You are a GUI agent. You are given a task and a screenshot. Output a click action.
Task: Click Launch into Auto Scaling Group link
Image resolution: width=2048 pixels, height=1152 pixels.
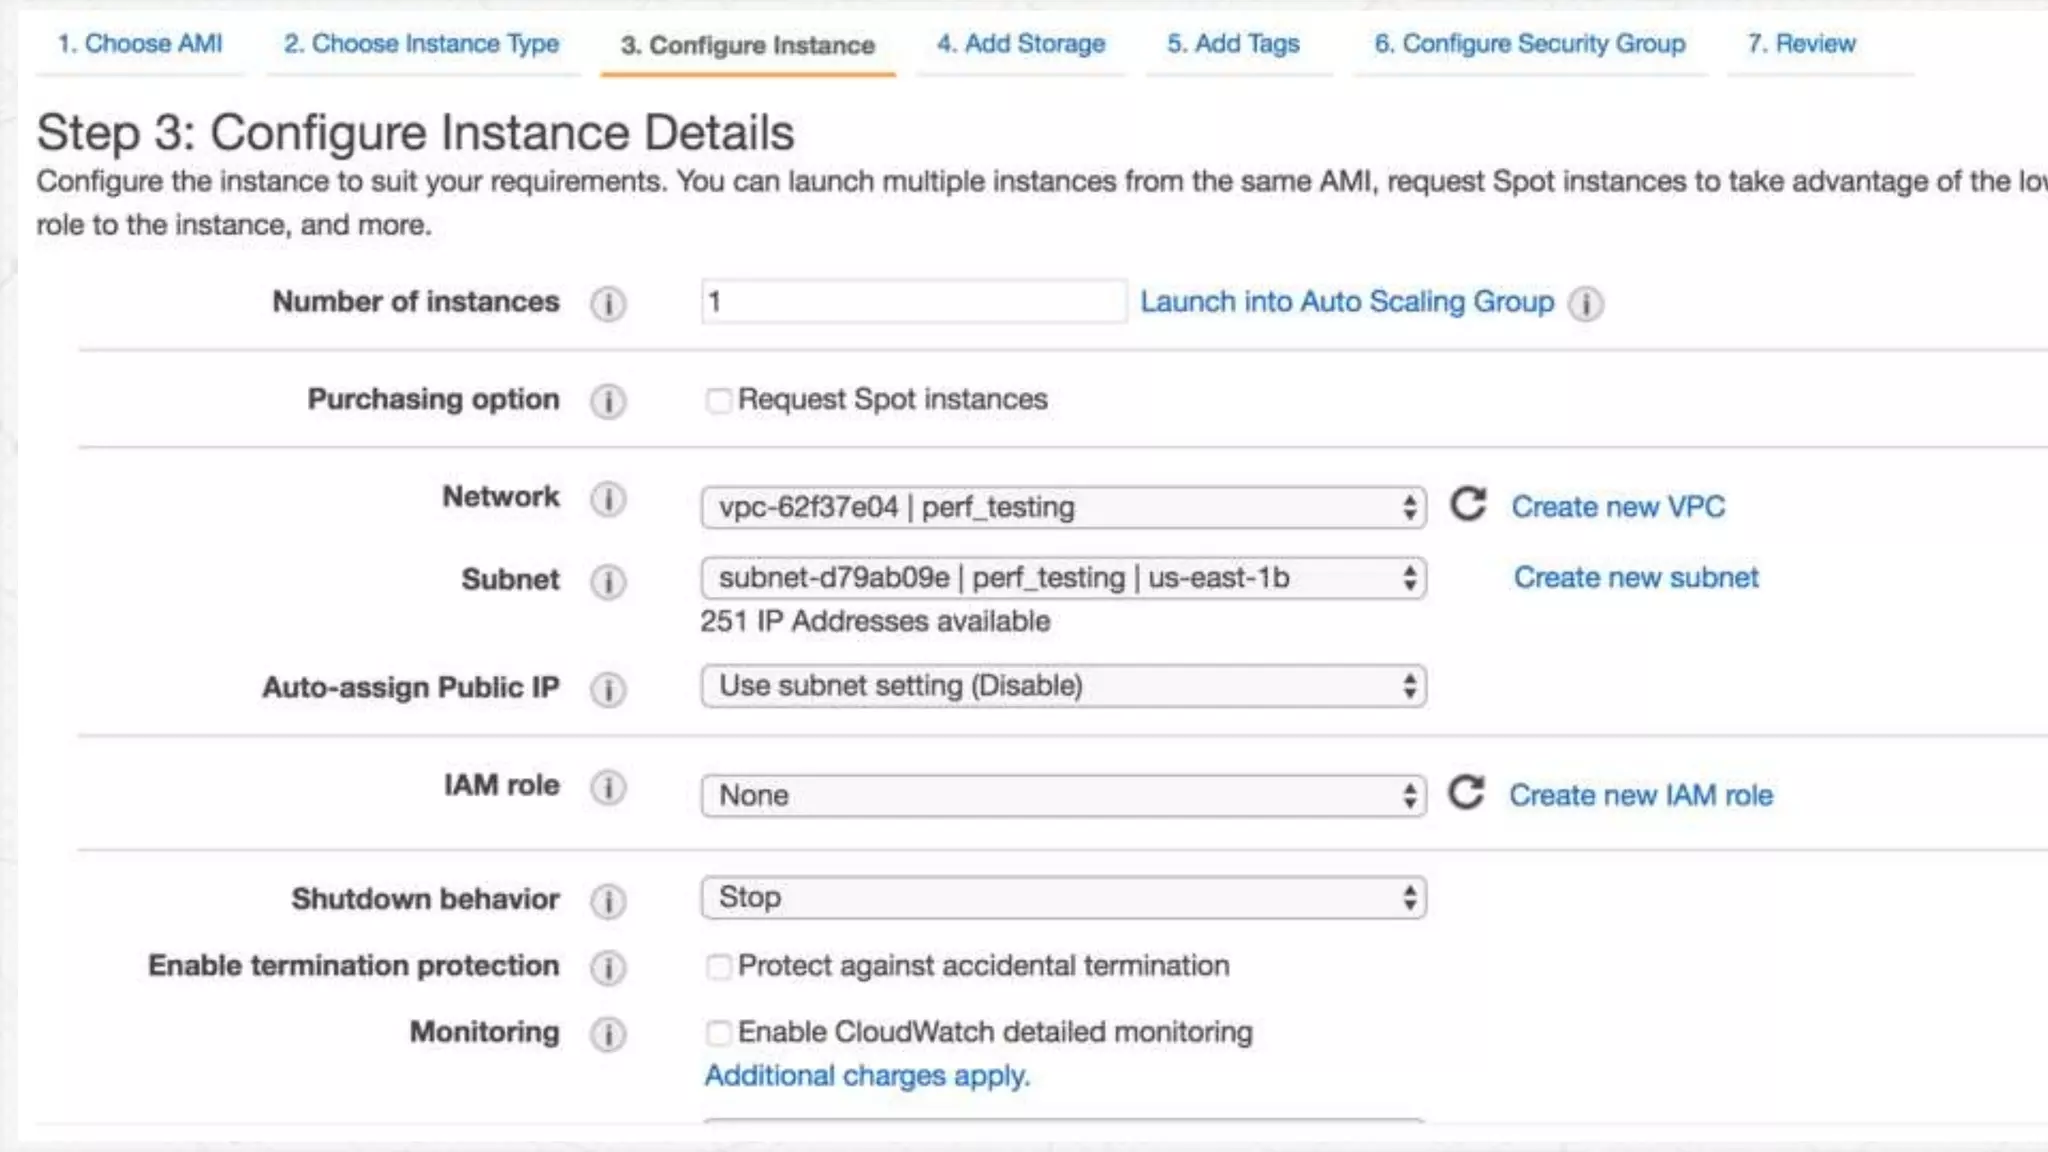[x=1346, y=302]
